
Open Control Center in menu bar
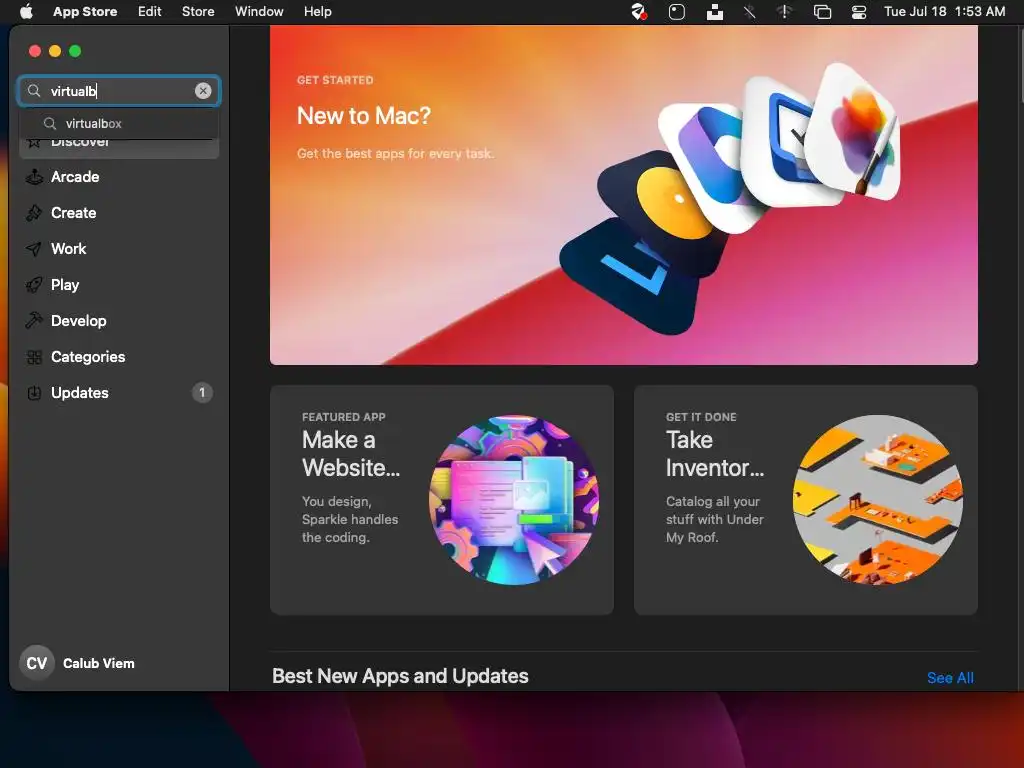pyautogui.click(x=859, y=11)
